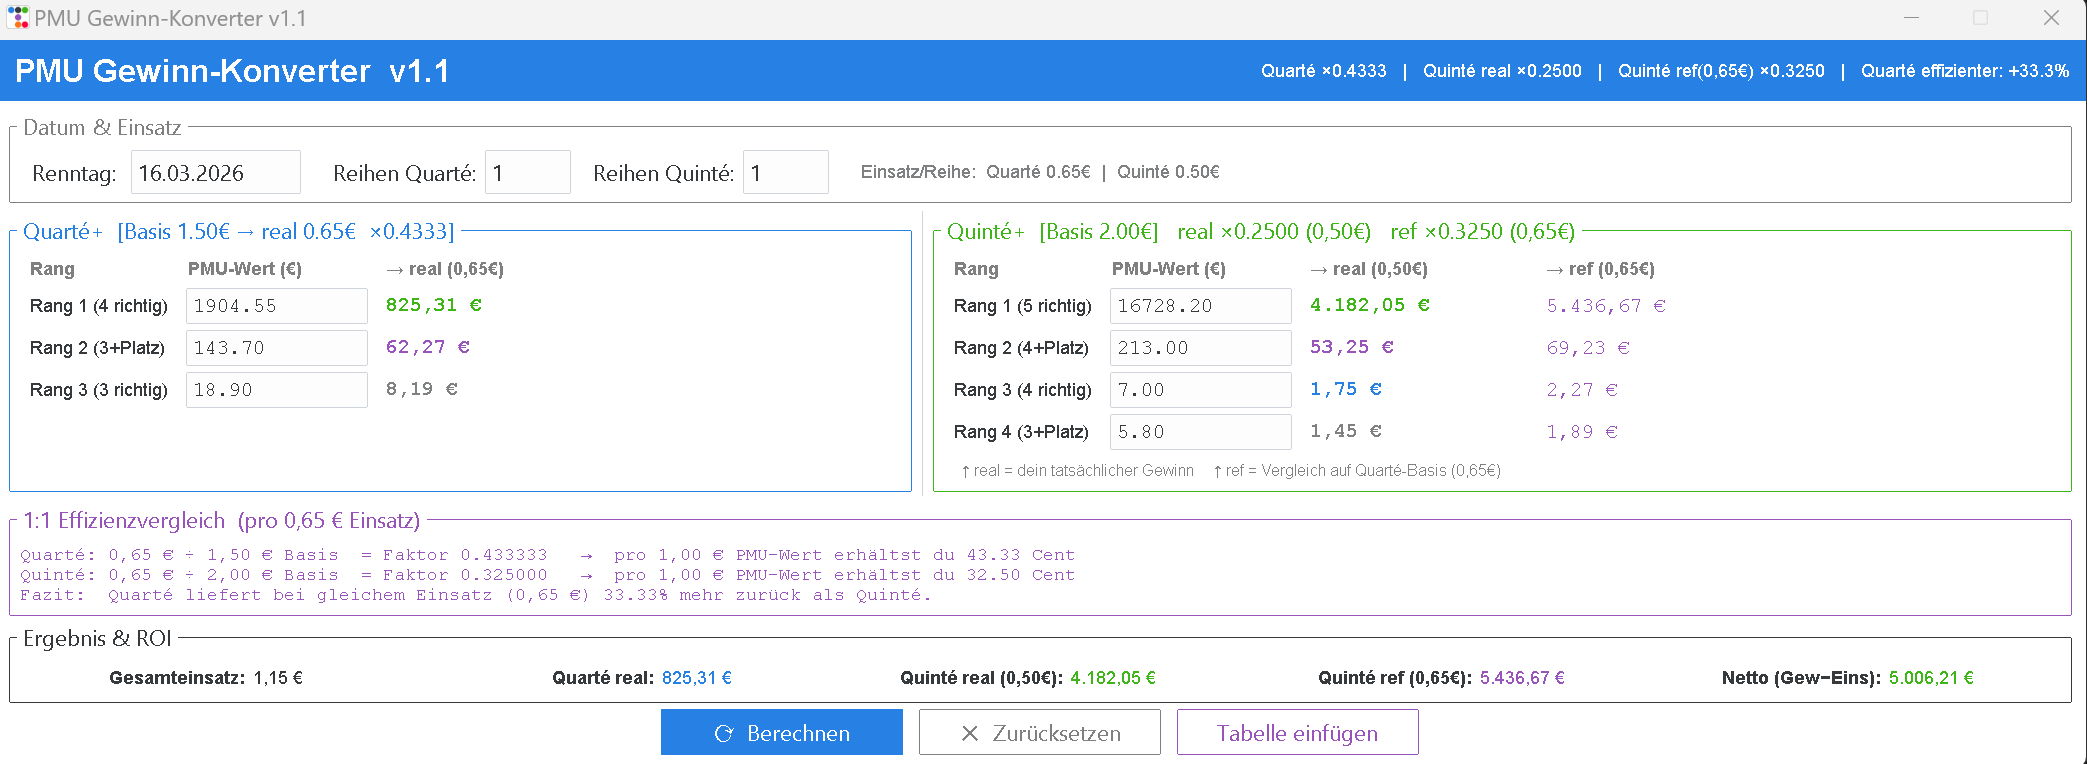Click the Quarté effizienter header label
This screenshot has height=764, width=2087.
click(x=1964, y=71)
